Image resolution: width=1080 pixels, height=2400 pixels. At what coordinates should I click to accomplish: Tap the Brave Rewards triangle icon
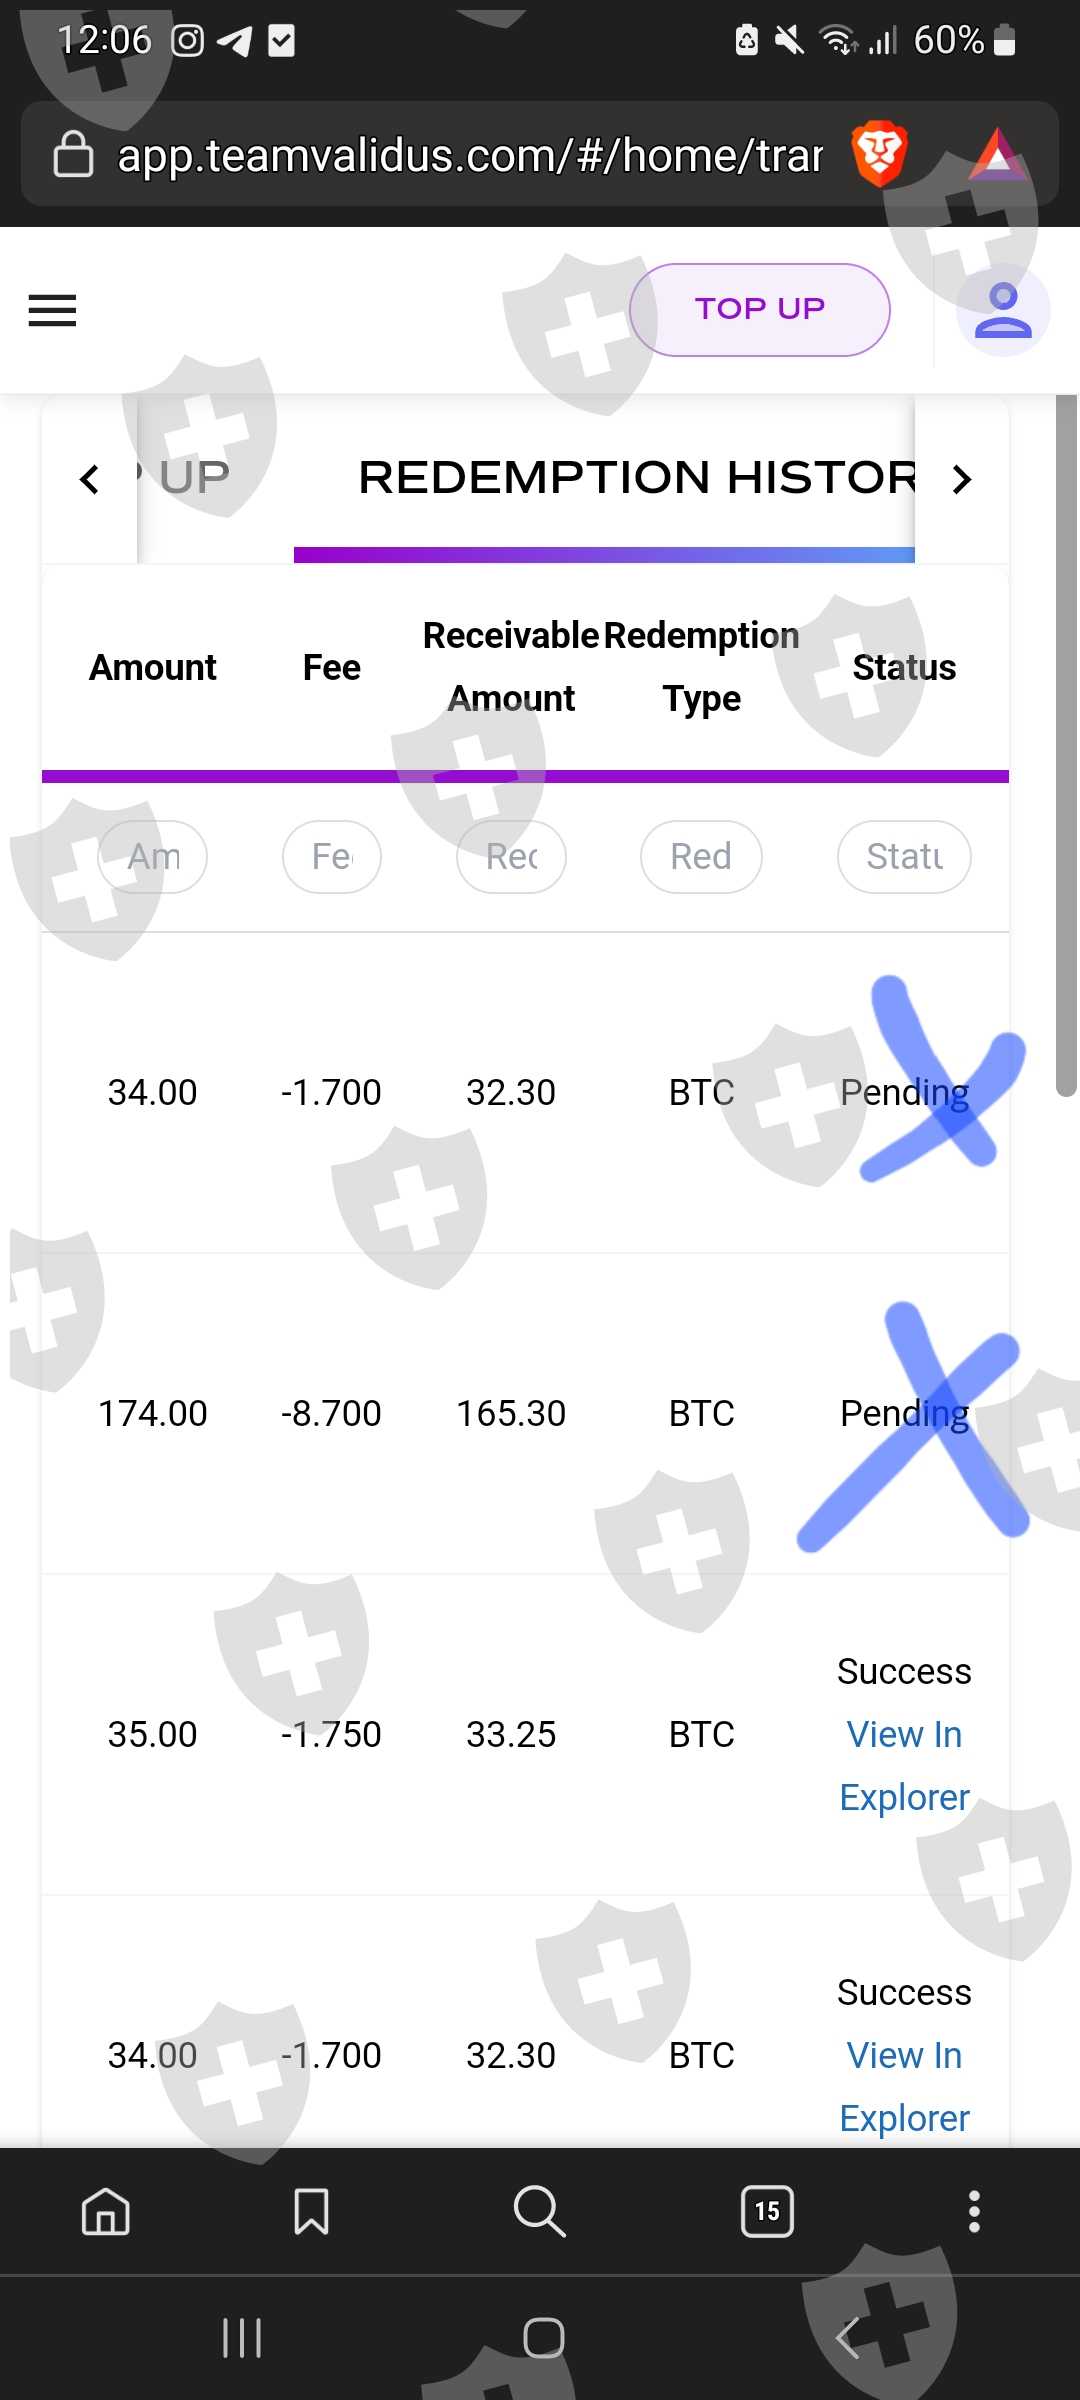click(x=997, y=154)
